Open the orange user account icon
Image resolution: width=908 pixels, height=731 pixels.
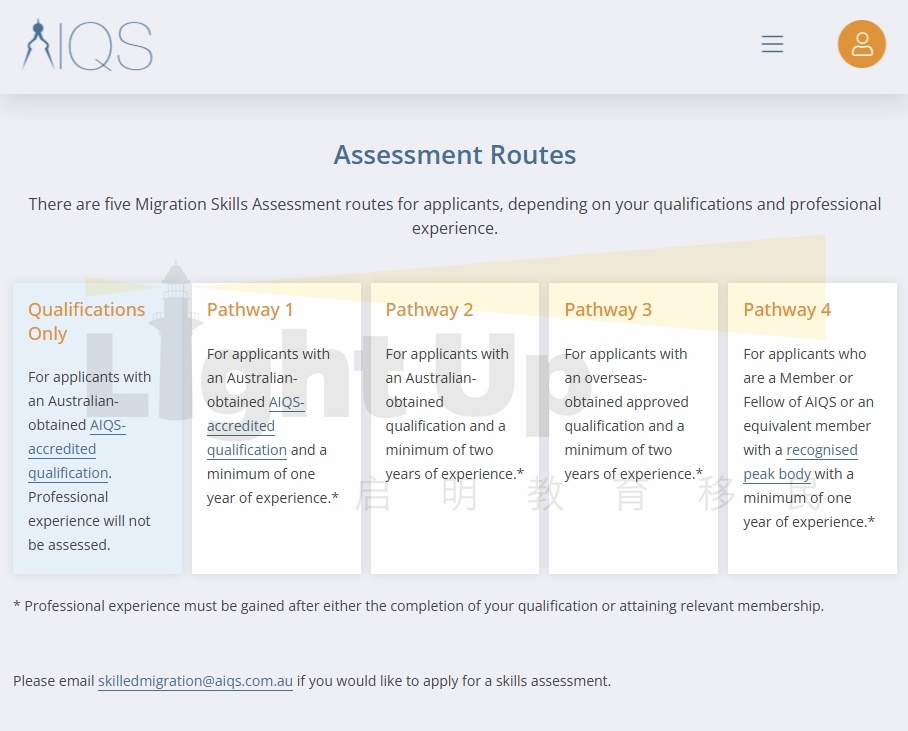(861, 44)
